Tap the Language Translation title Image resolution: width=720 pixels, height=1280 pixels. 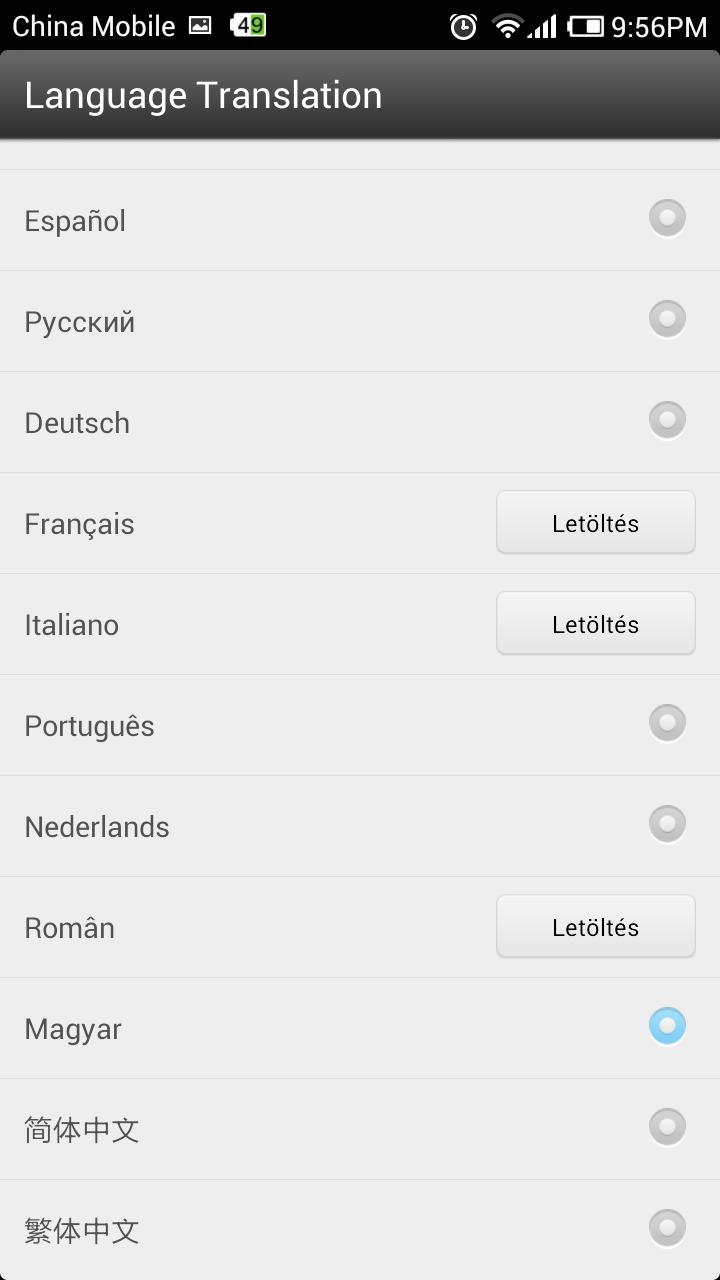click(203, 96)
